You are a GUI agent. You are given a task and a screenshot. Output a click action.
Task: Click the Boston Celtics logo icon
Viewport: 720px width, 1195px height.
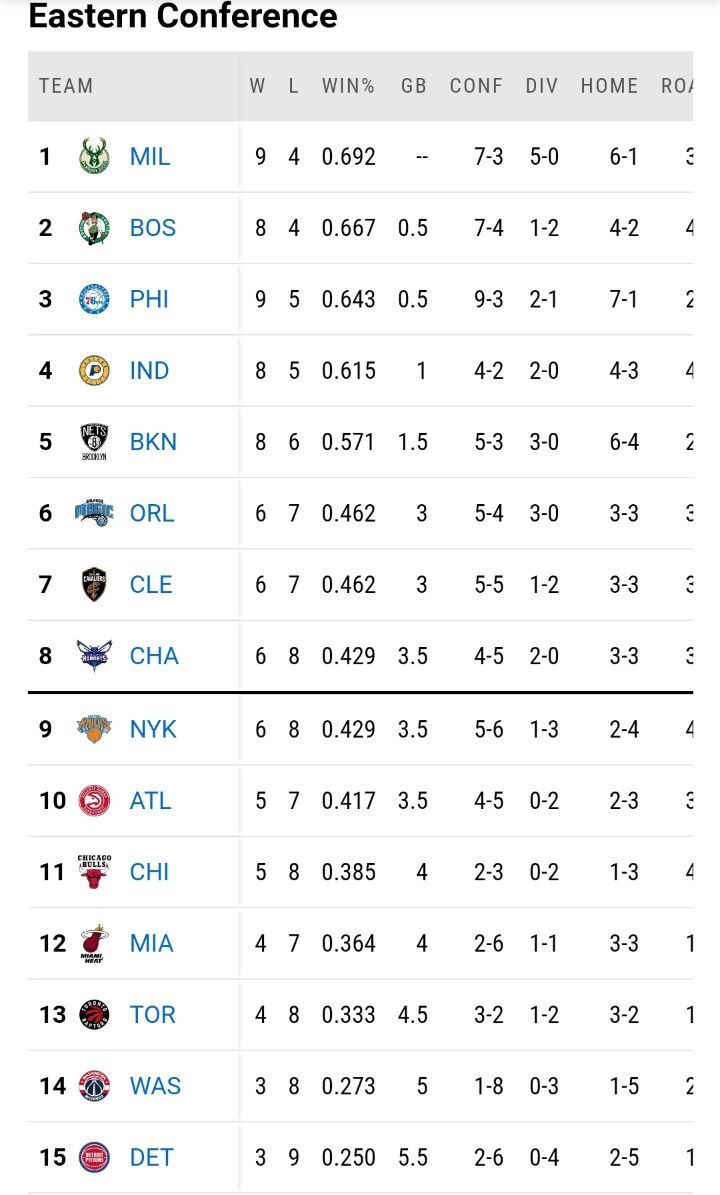point(94,228)
